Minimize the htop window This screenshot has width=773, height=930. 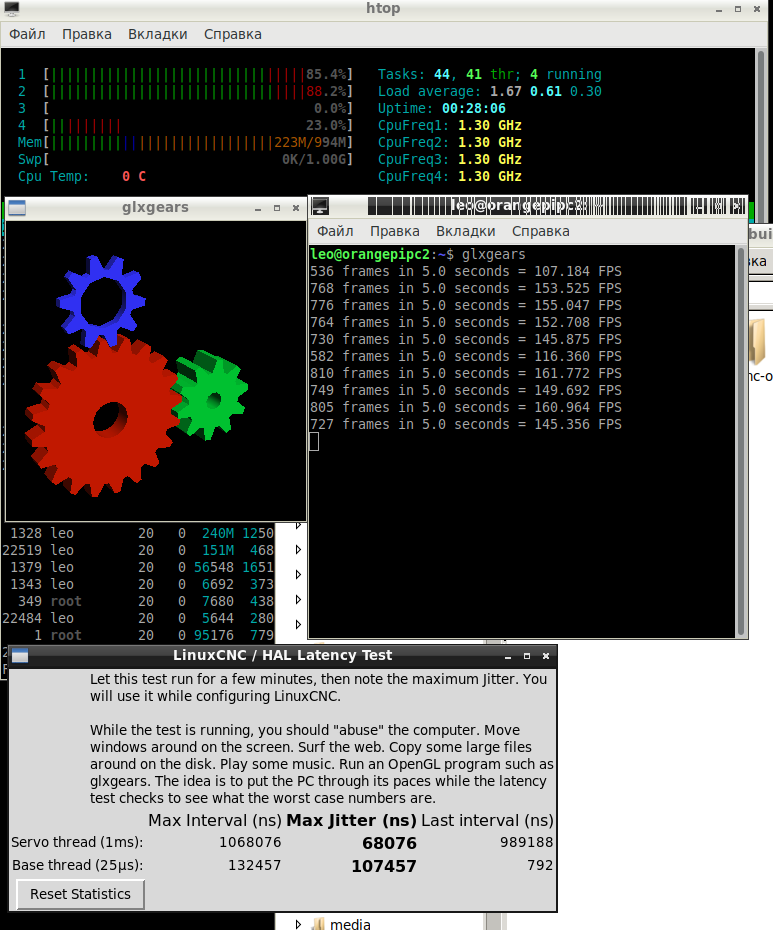[x=719, y=9]
